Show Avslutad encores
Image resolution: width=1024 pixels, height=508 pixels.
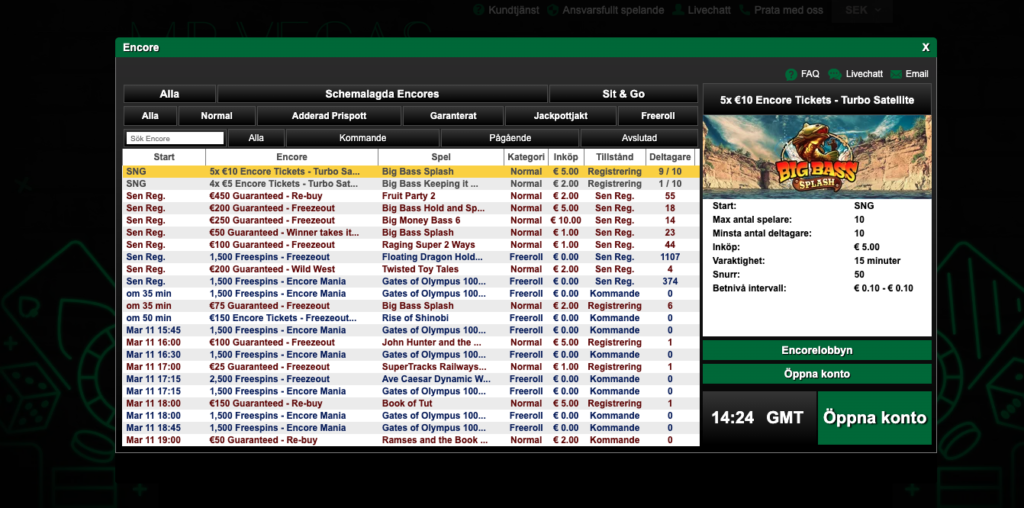(x=639, y=138)
